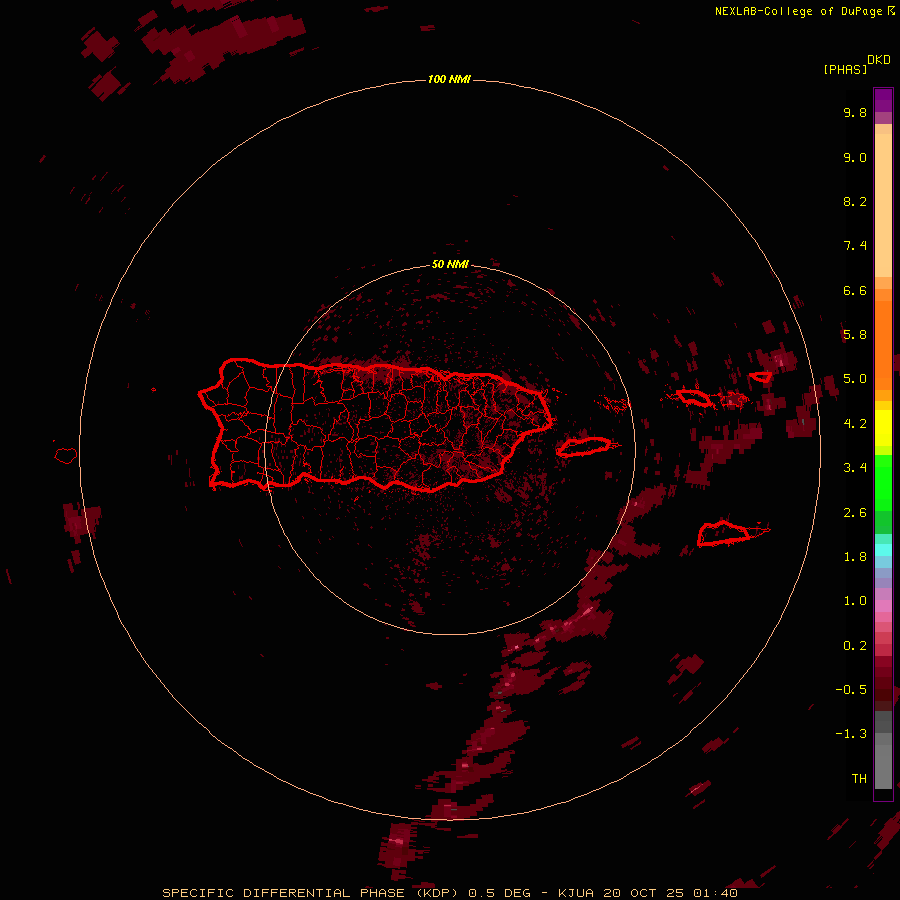Viewport: 900px width, 900px height.
Task: Select the bright green segment of the color bar
Action: point(883,482)
